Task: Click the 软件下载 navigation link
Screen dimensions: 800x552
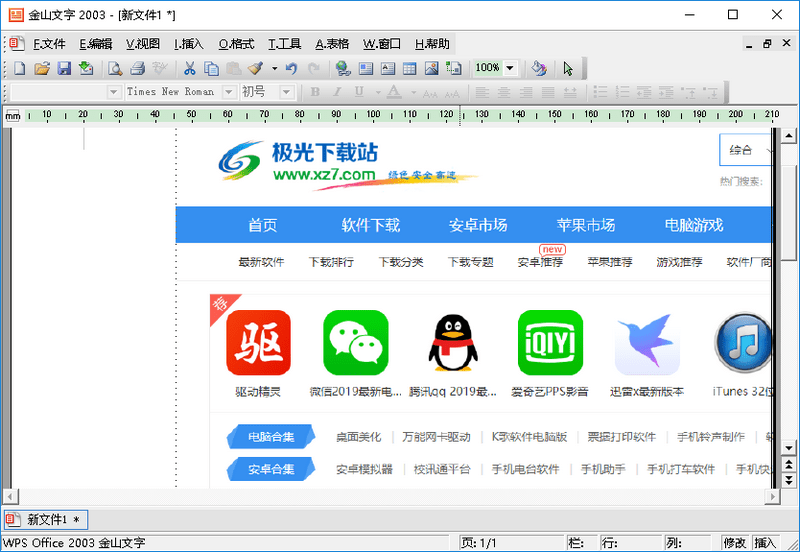Action: click(x=370, y=225)
